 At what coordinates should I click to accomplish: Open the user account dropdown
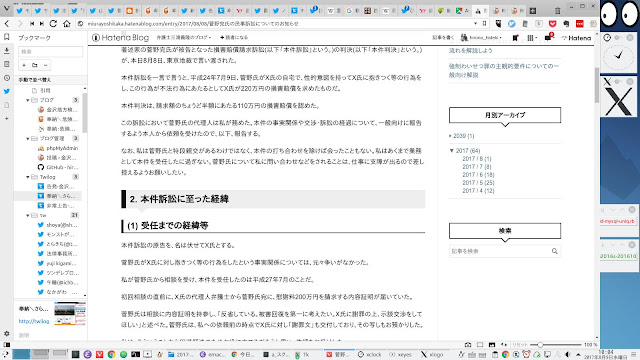coord(481,38)
